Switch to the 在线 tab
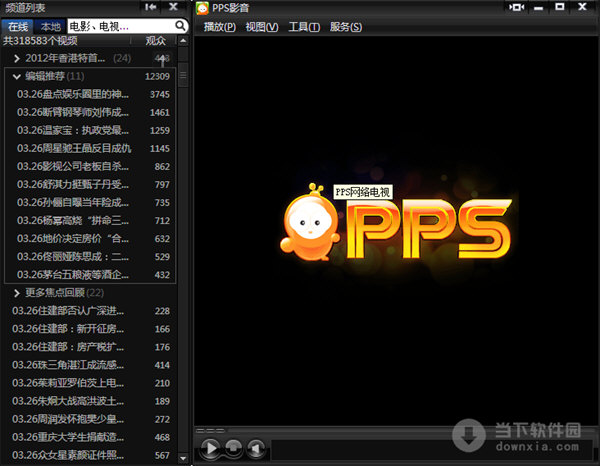The image size is (600, 466). tap(18, 25)
